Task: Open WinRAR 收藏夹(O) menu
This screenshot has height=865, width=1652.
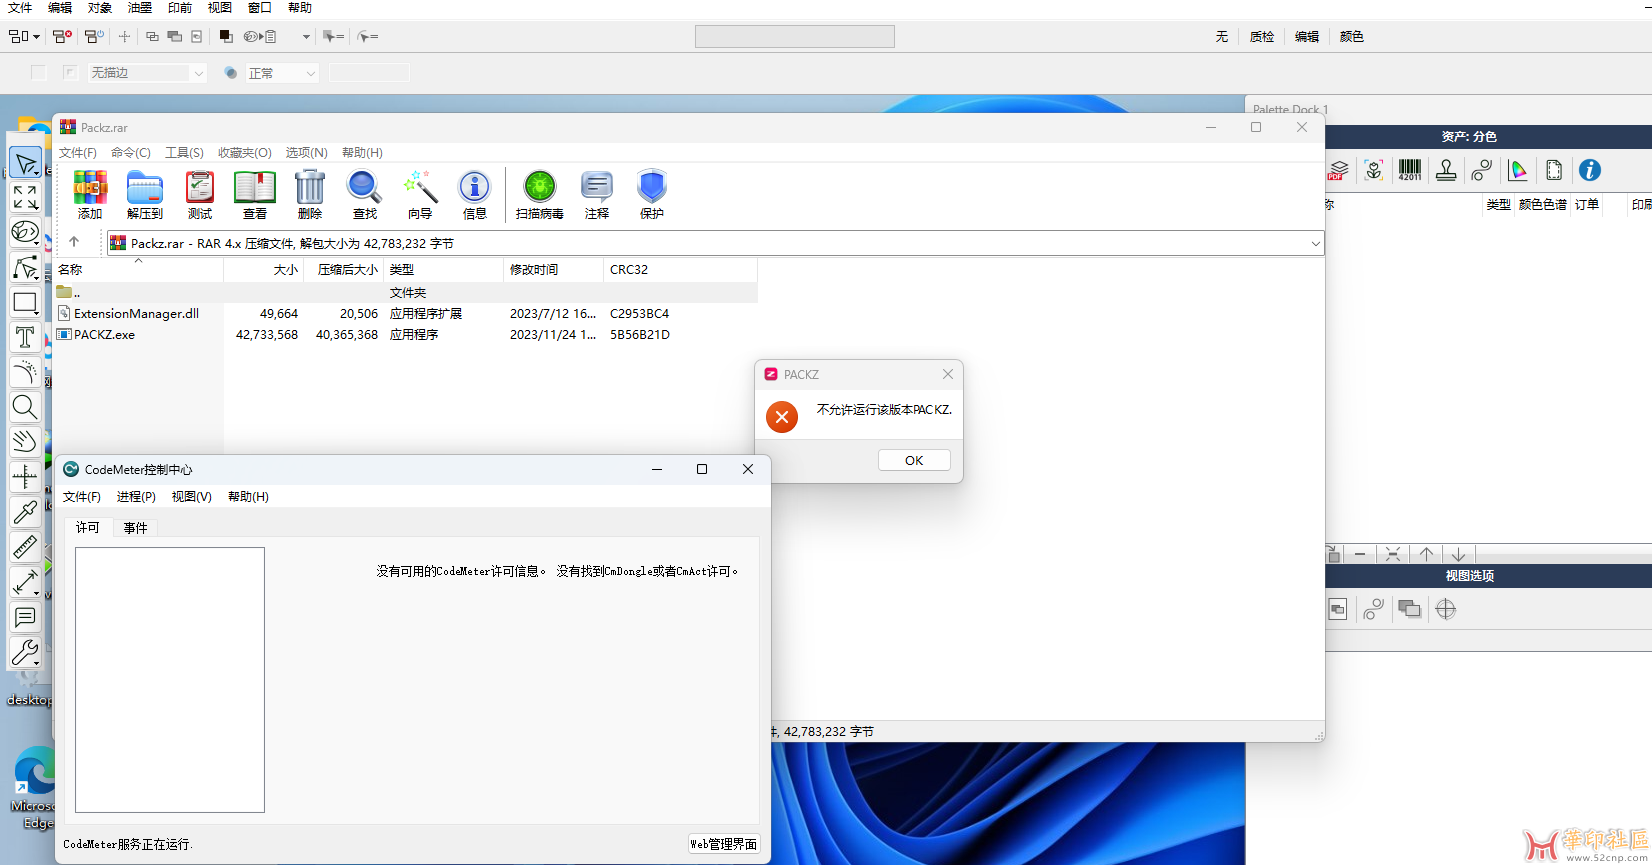Action: tap(245, 153)
